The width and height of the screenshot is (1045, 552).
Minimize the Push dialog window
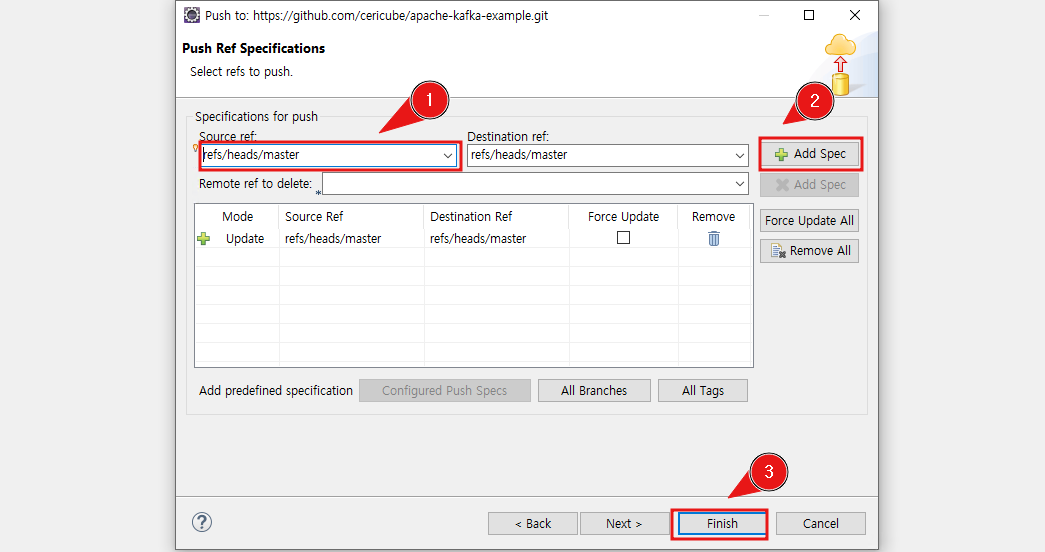click(x=764, y=15)
